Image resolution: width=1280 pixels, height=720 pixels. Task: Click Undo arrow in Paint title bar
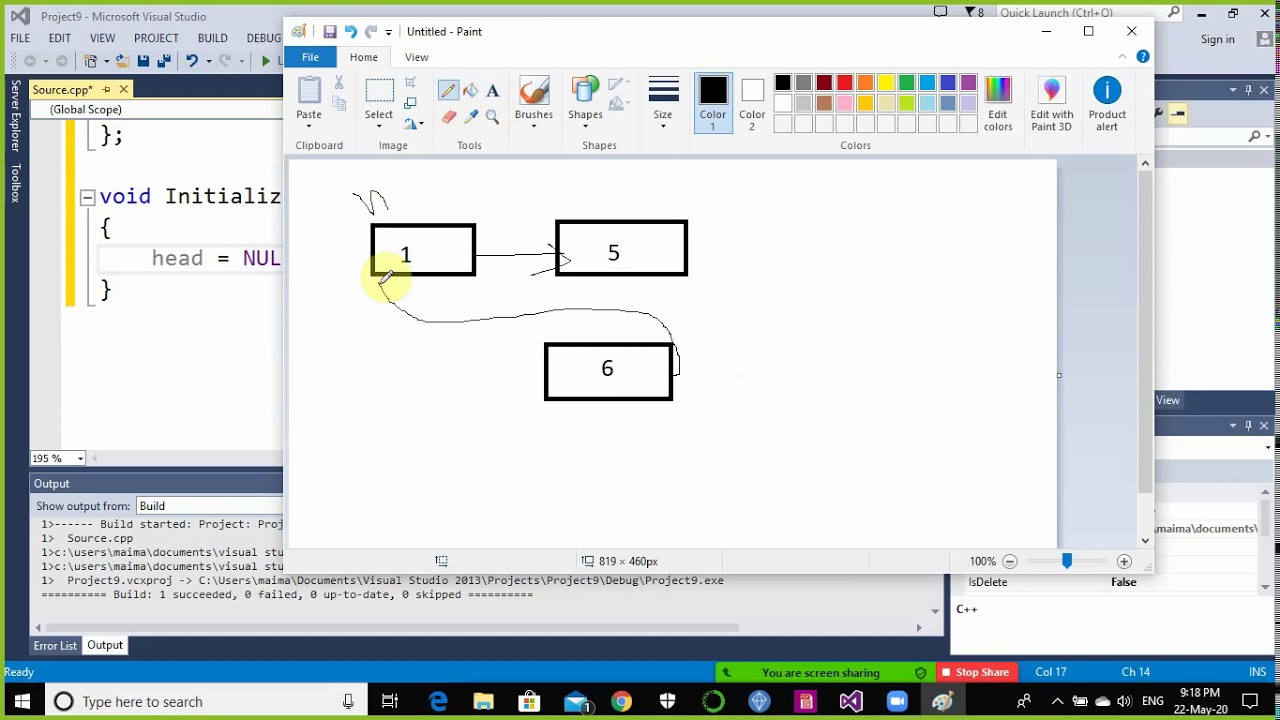(x=350, y=32)
